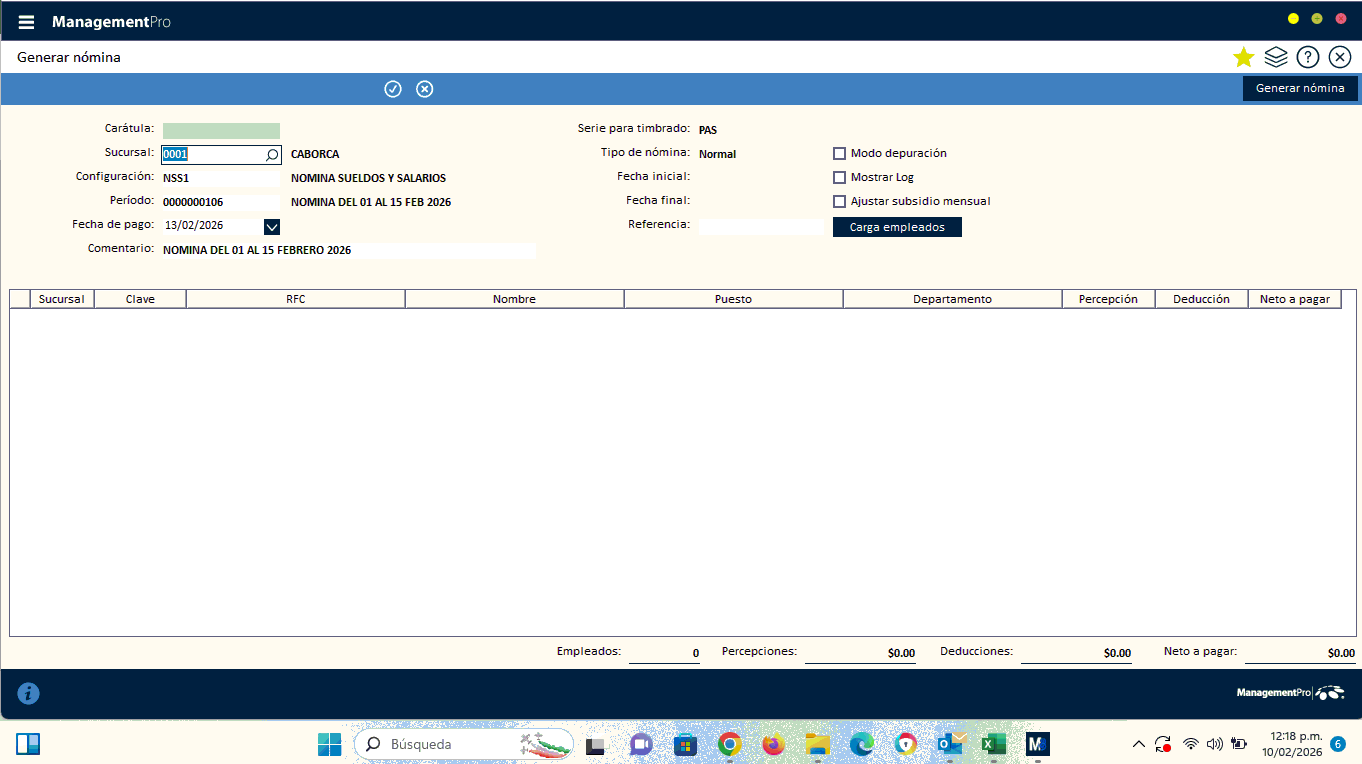Image resolution: width=1362 pixels, height=764 pixels.
Task: Click the Departamento column header
Action: pos(952,299)
